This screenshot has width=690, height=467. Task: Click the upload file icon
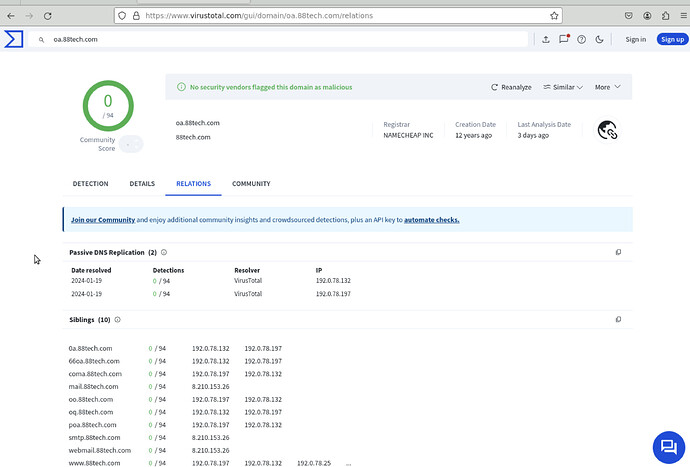(546, 39)
